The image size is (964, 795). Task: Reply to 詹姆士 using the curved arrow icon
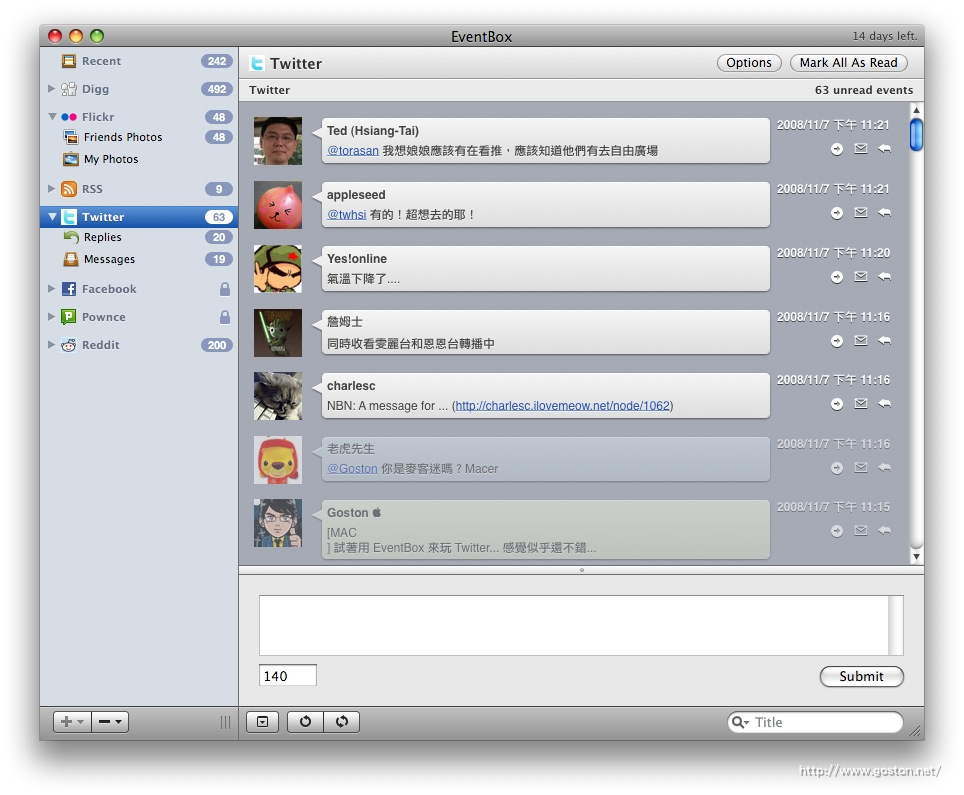click(884, 341)
